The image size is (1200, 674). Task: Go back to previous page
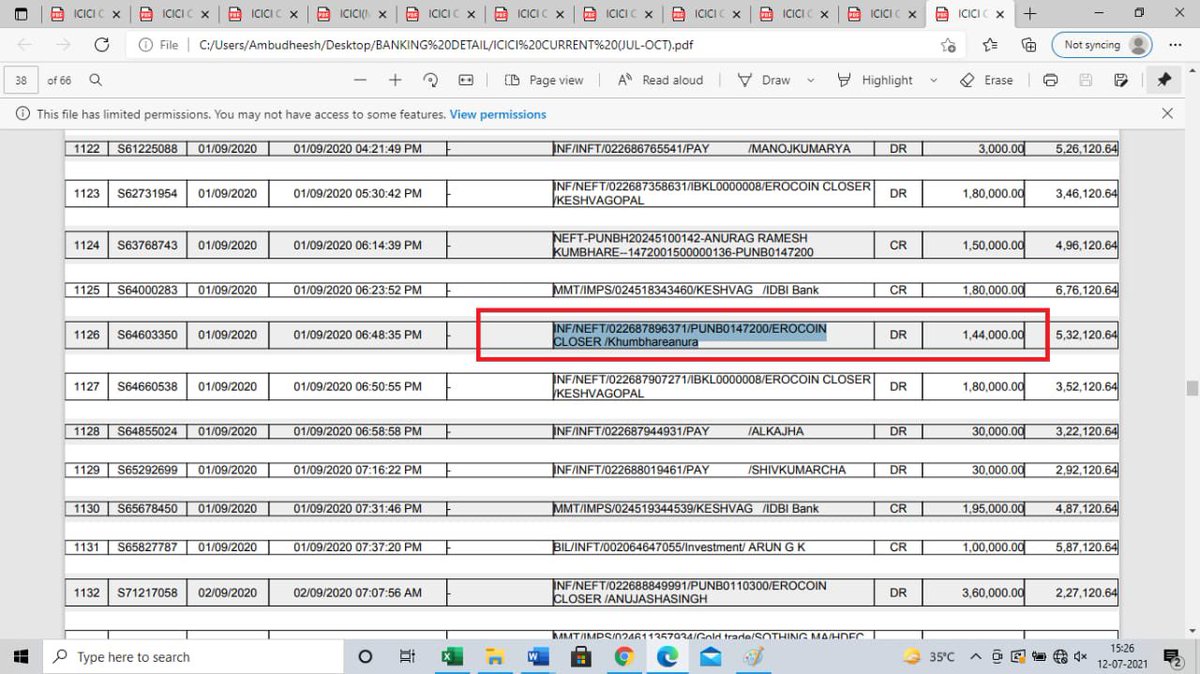[25, 45]
